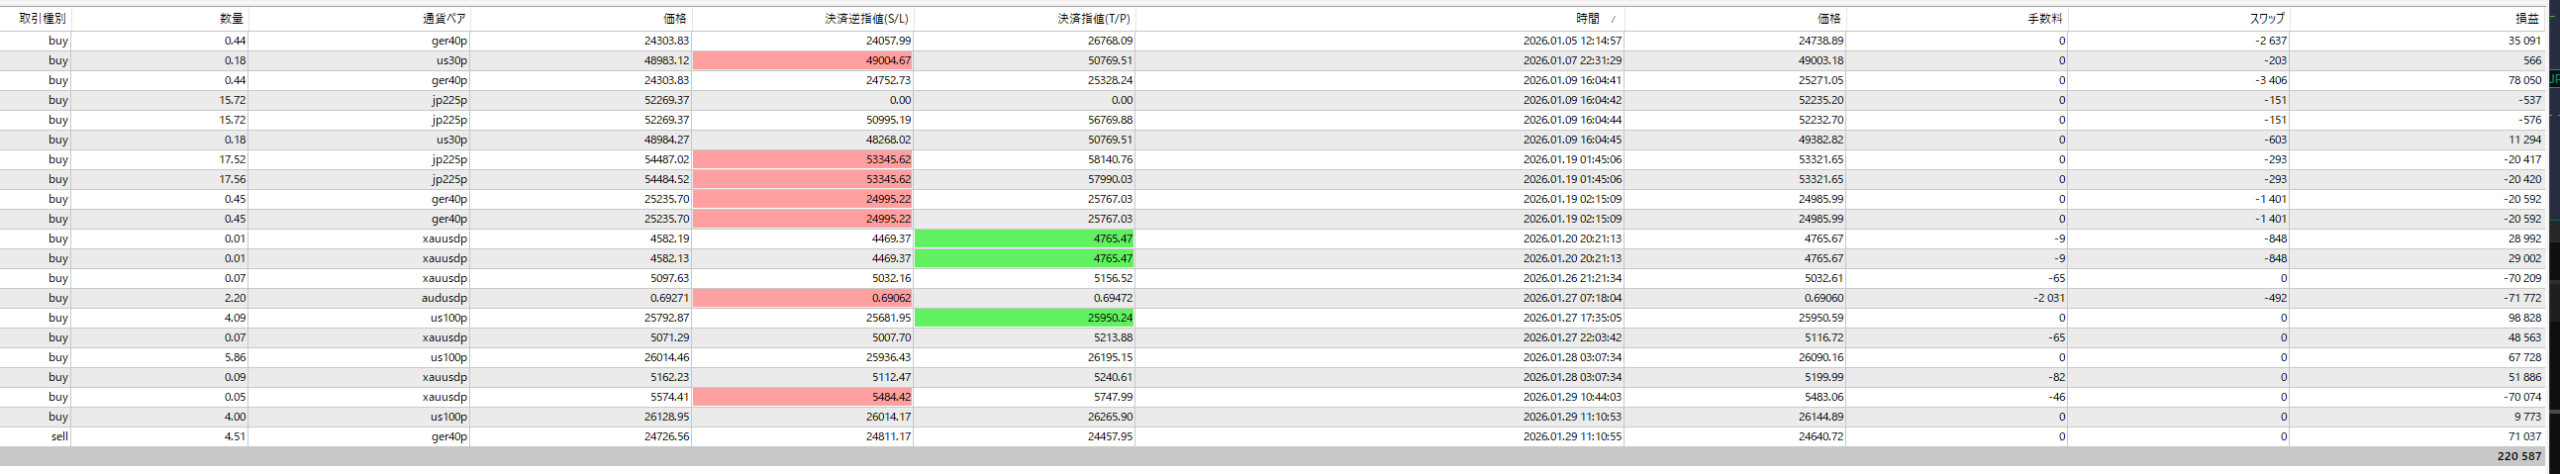Image resolution: width=2560 pixels, height=474 pixels.
Task: Click the total profit value 220 587
Action: pyautogui.click(x=2518, y=457)
